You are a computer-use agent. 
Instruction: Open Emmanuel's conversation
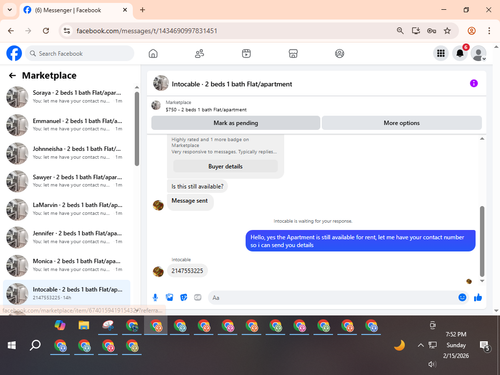coord(67,125)
